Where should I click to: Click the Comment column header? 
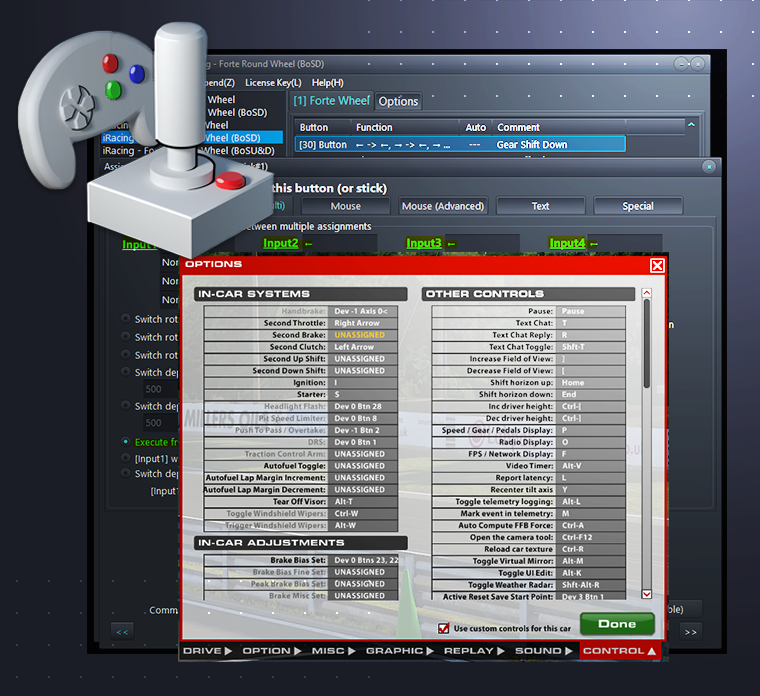tap(518, 127)
